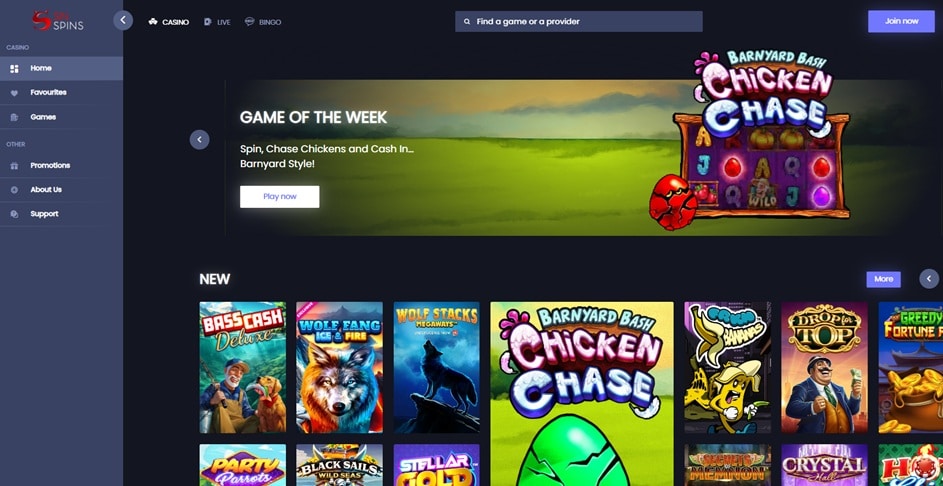Open the Promotions gift icon
This screenshot has height=486, width=943.
coord(14,165)
